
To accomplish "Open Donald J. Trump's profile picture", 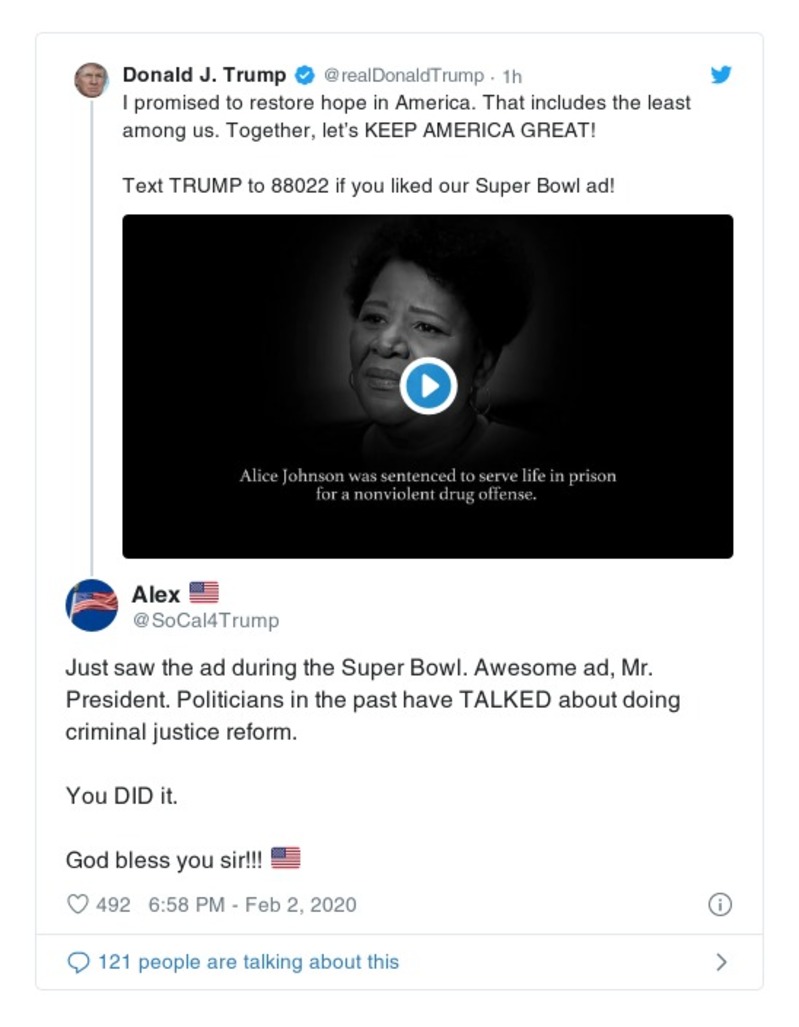I will pyautogui.click(x=91, y=79).
